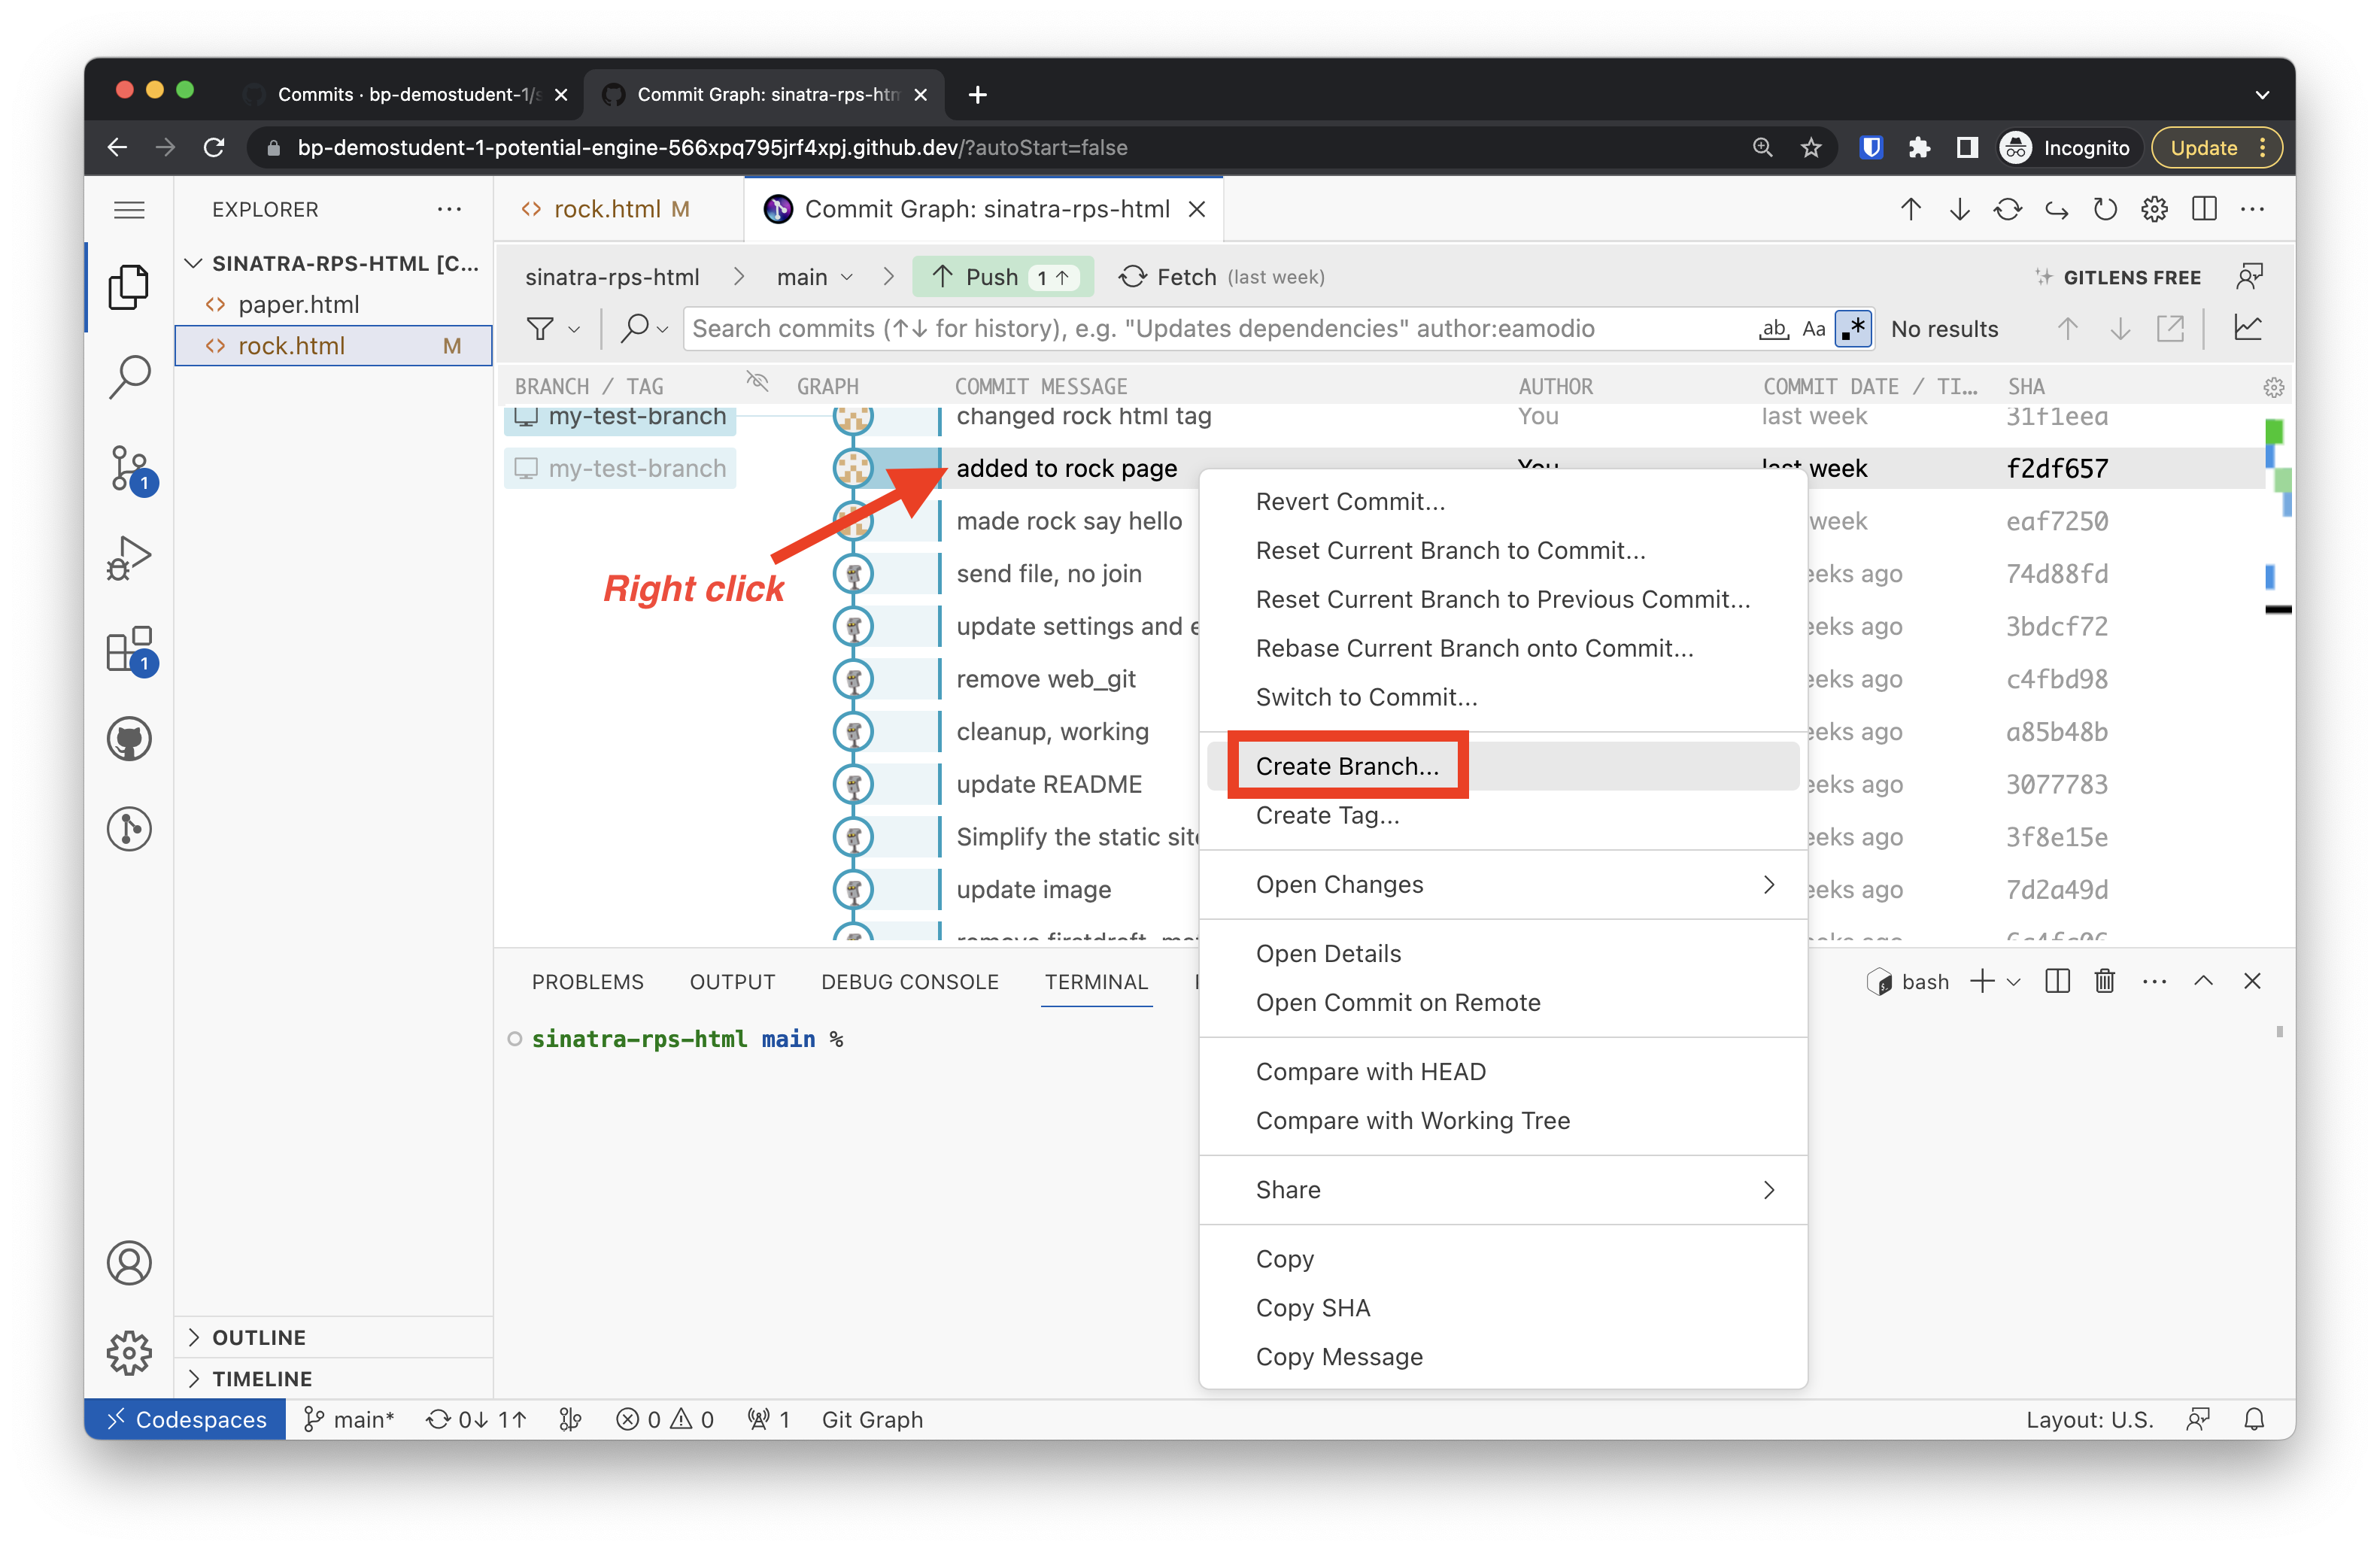The height and width of the screenshot is (1551, 2380).
Task: Bookmark page with the star icon
Action: pos(1811,148)
